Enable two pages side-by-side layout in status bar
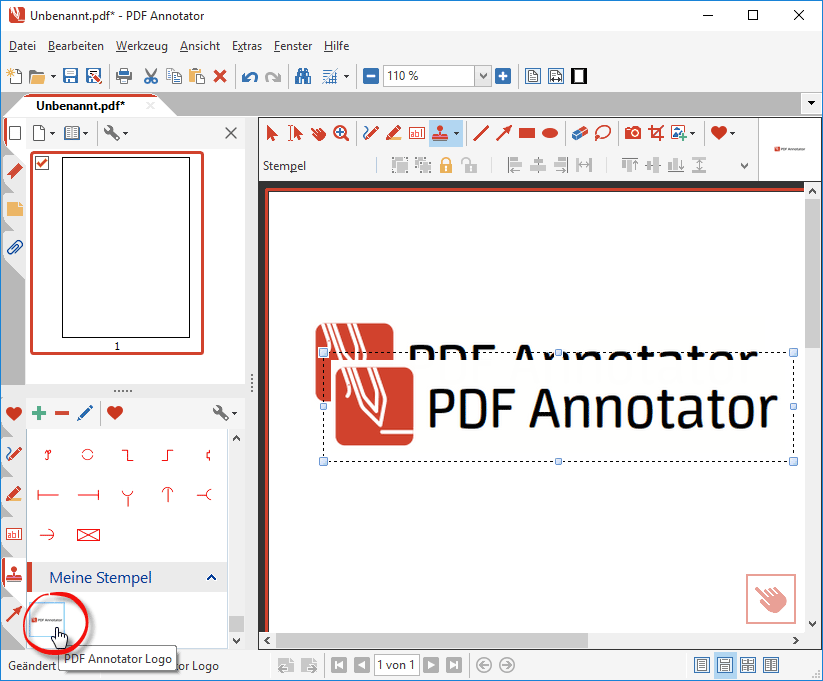Screen dimensions: 823x681 click(771, 665)
